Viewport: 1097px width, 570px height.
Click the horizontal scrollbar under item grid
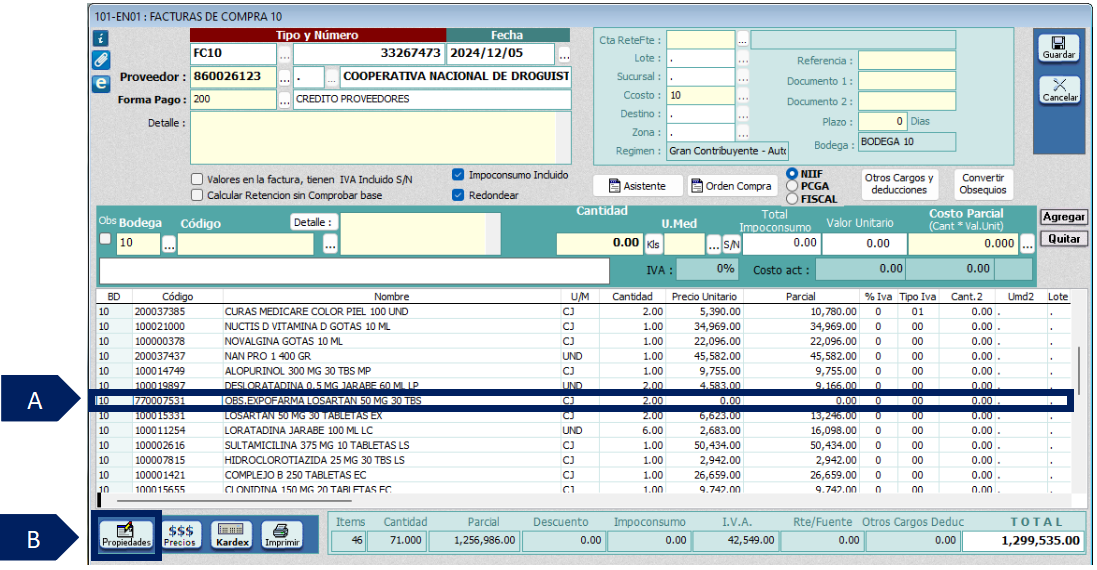pos(234,500)
